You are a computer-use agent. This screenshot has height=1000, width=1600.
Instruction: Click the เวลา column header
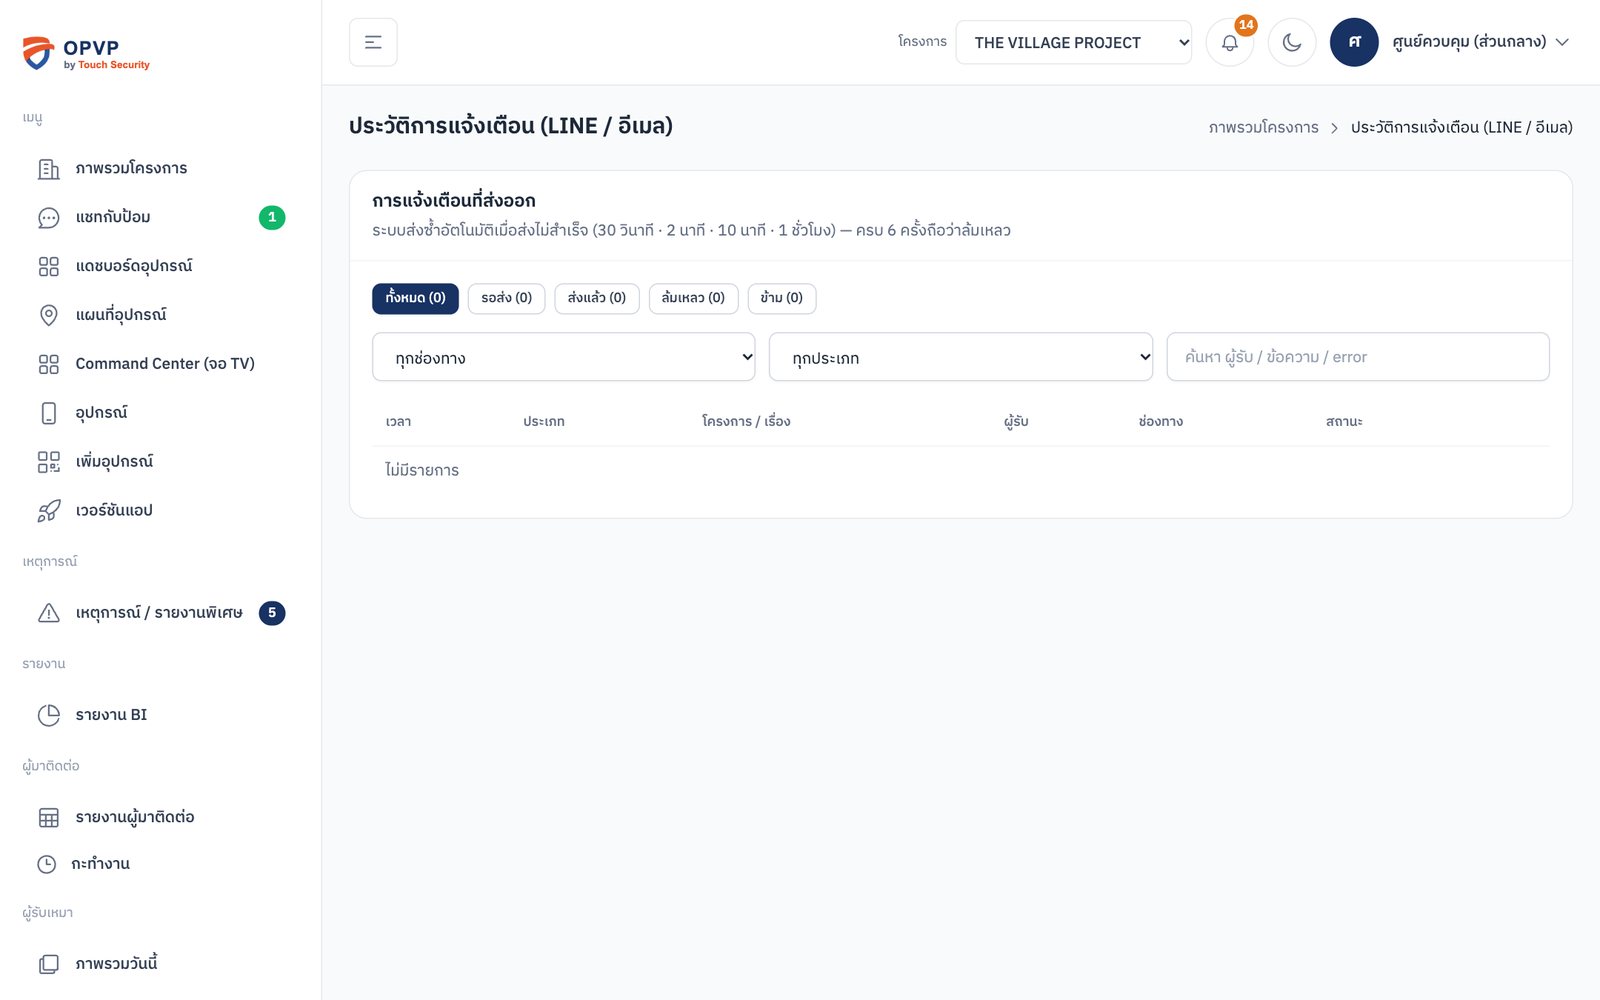[398, 421]
